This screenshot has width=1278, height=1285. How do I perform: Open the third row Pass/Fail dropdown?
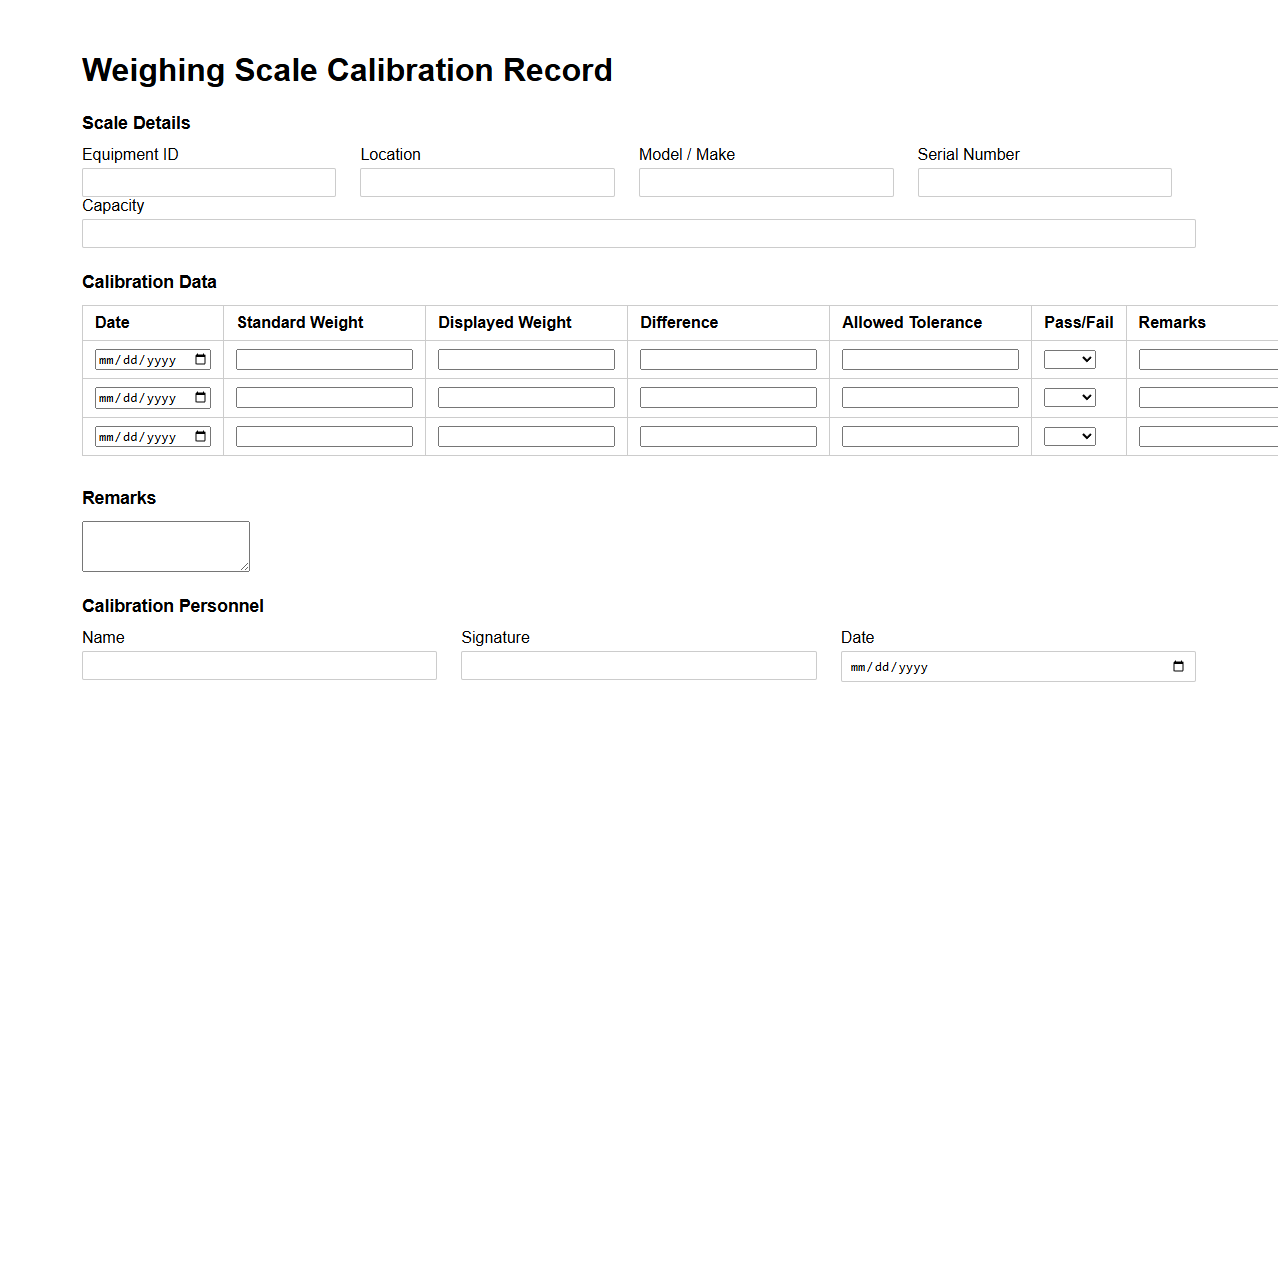[1069, 436]
